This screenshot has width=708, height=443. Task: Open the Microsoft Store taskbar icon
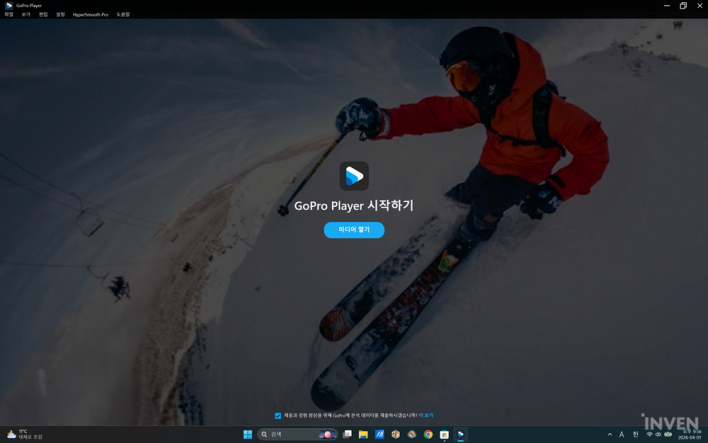click(444, 435)
